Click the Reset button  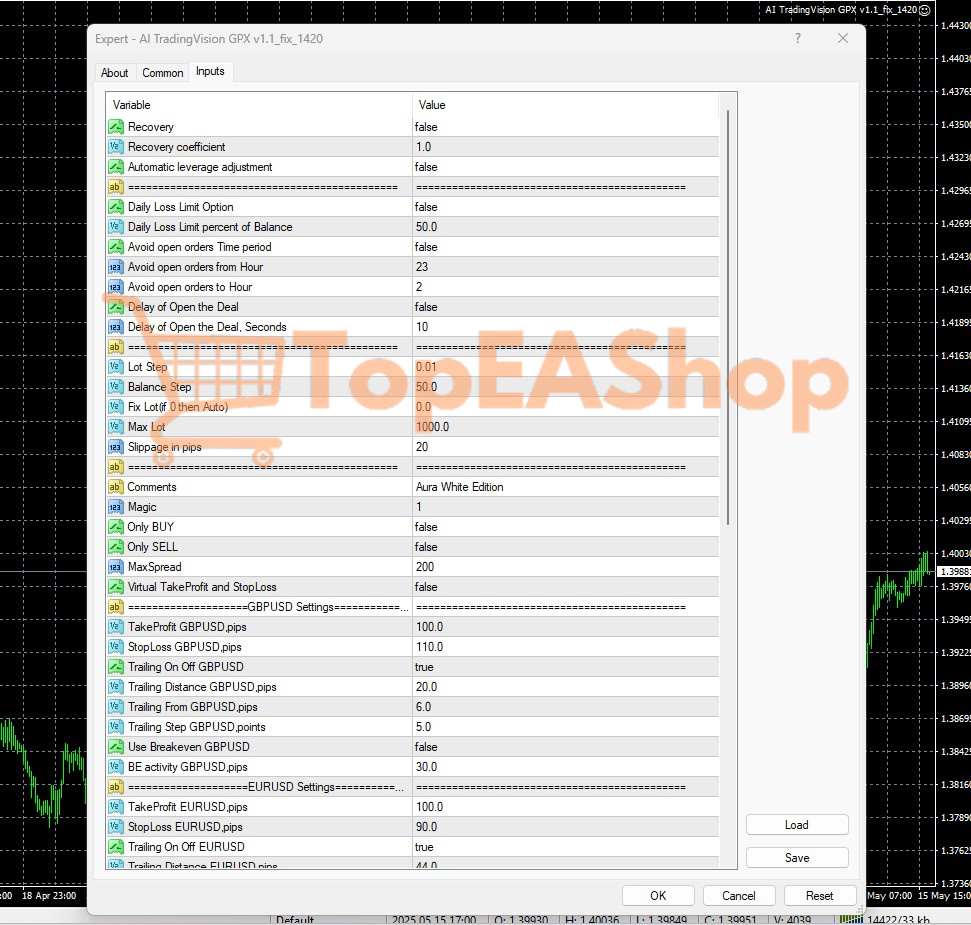pyautogui.click(x=819, y=895)
